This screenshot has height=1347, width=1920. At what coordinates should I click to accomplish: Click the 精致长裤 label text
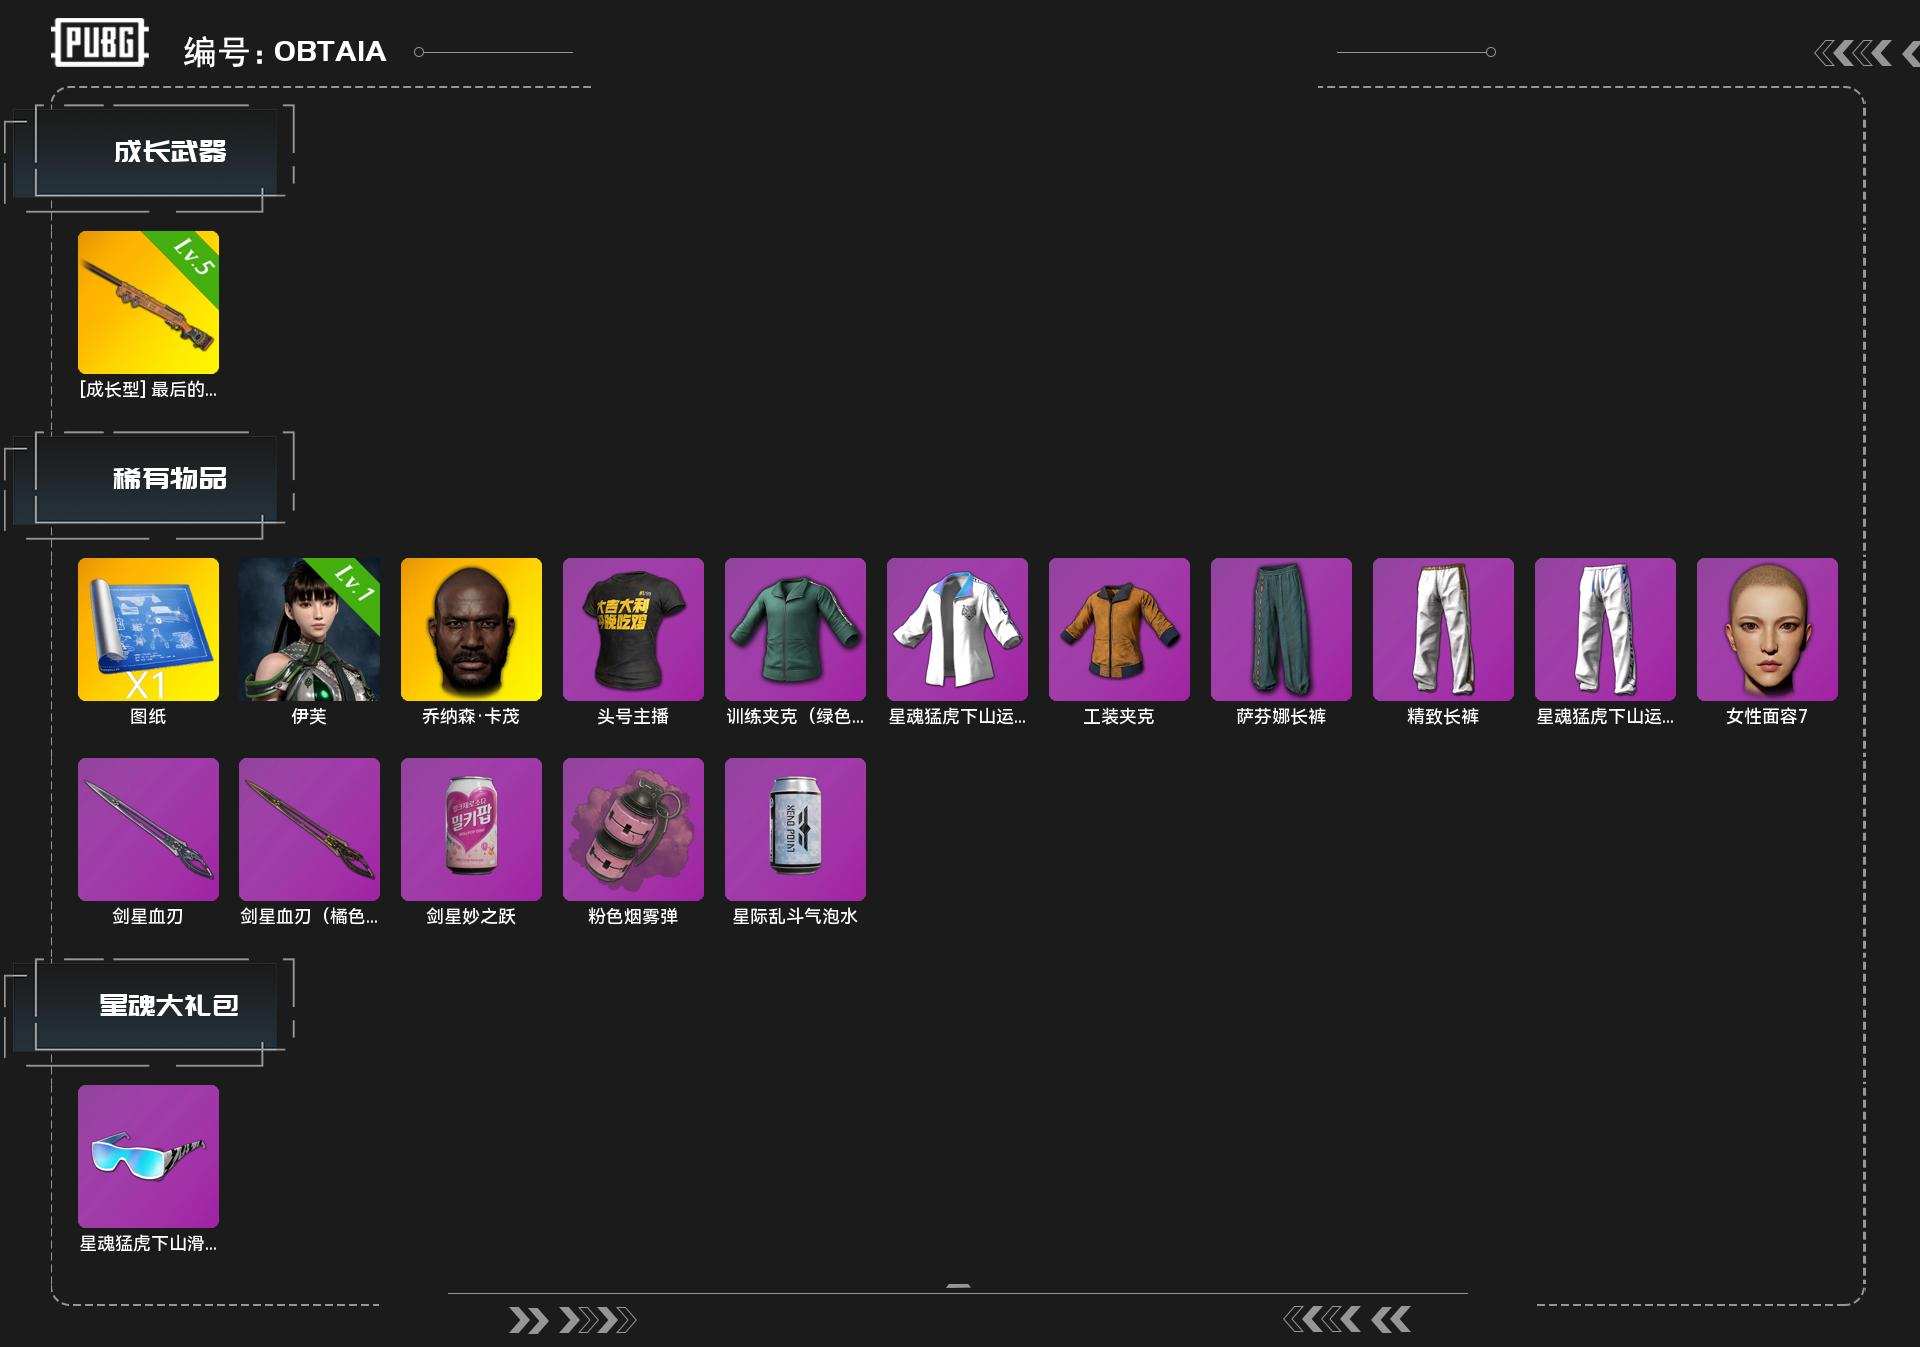[x=1443, y=716]
